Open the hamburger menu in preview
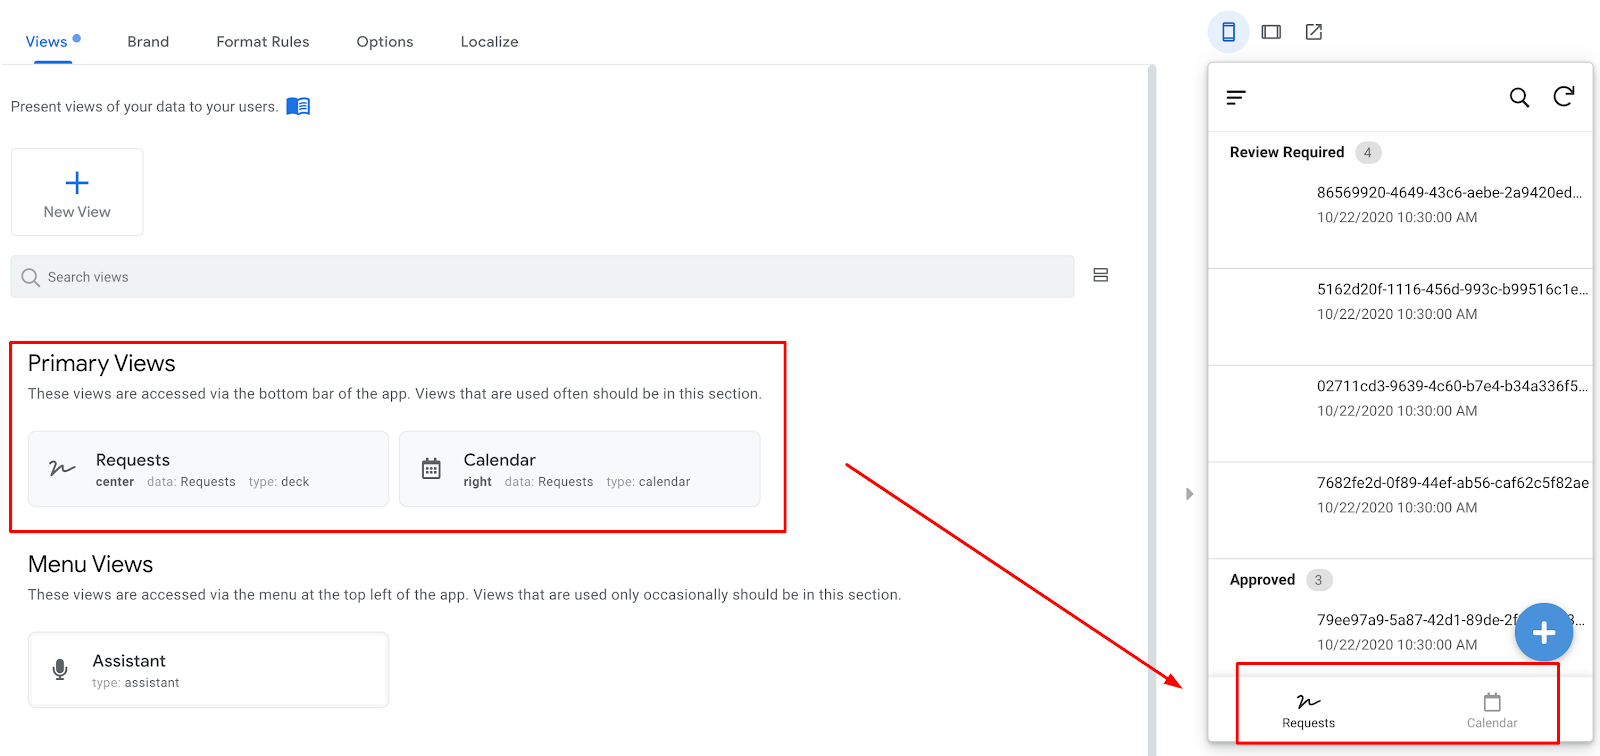This screenshot has width=1600, height=756. pos(1236,97)
